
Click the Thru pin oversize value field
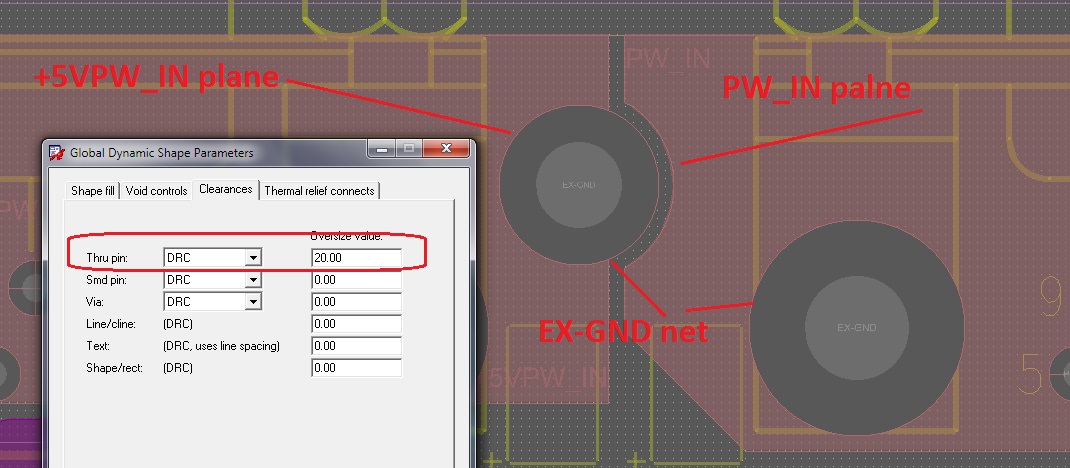(356, 258)
